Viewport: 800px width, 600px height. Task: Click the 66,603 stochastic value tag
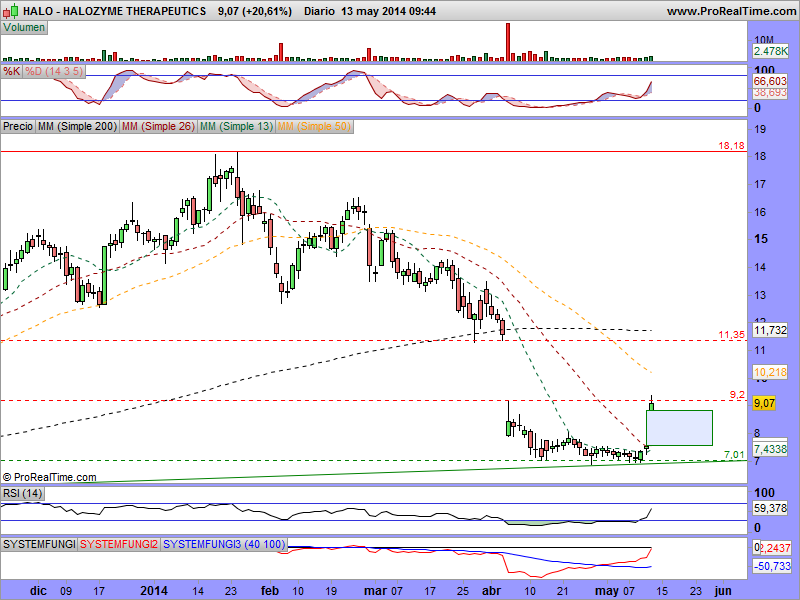pos(770,81)
